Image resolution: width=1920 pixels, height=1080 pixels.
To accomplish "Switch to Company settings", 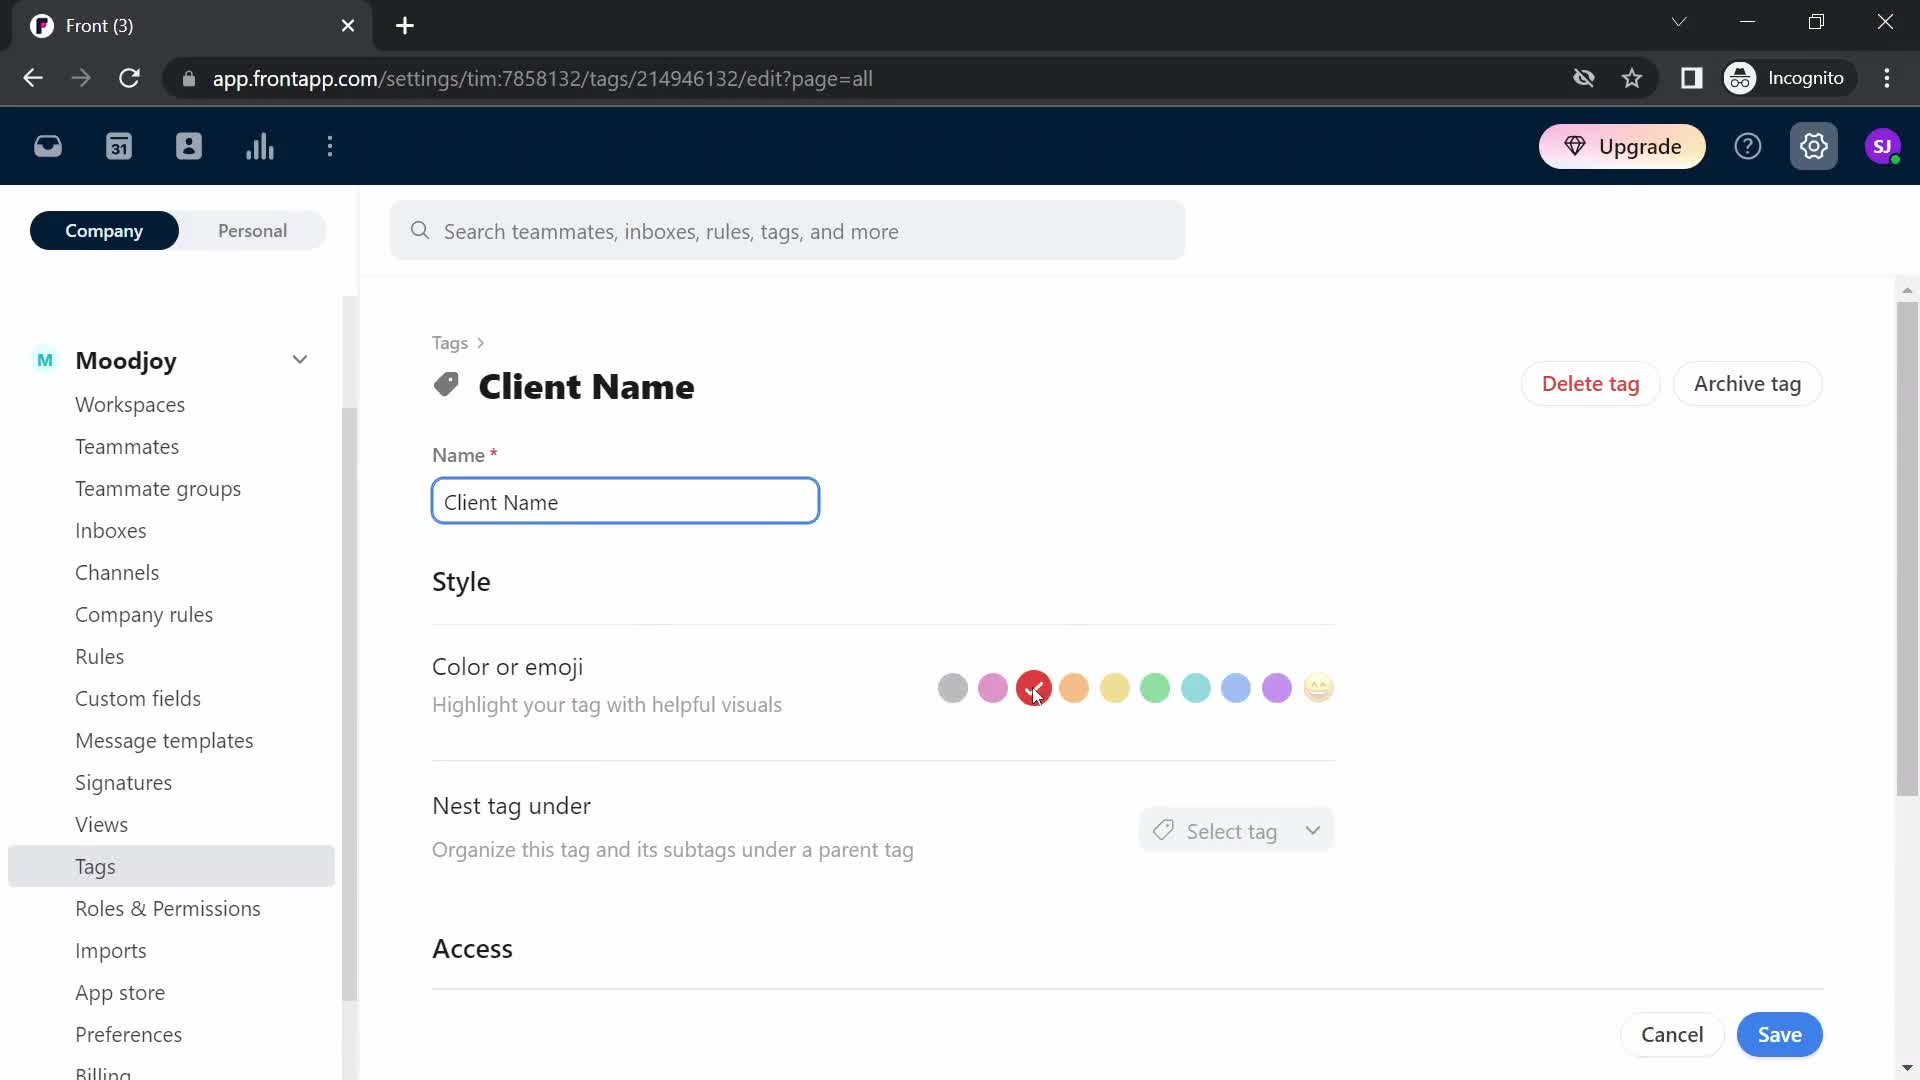I will pyautogui.click(x=104, y=231).
